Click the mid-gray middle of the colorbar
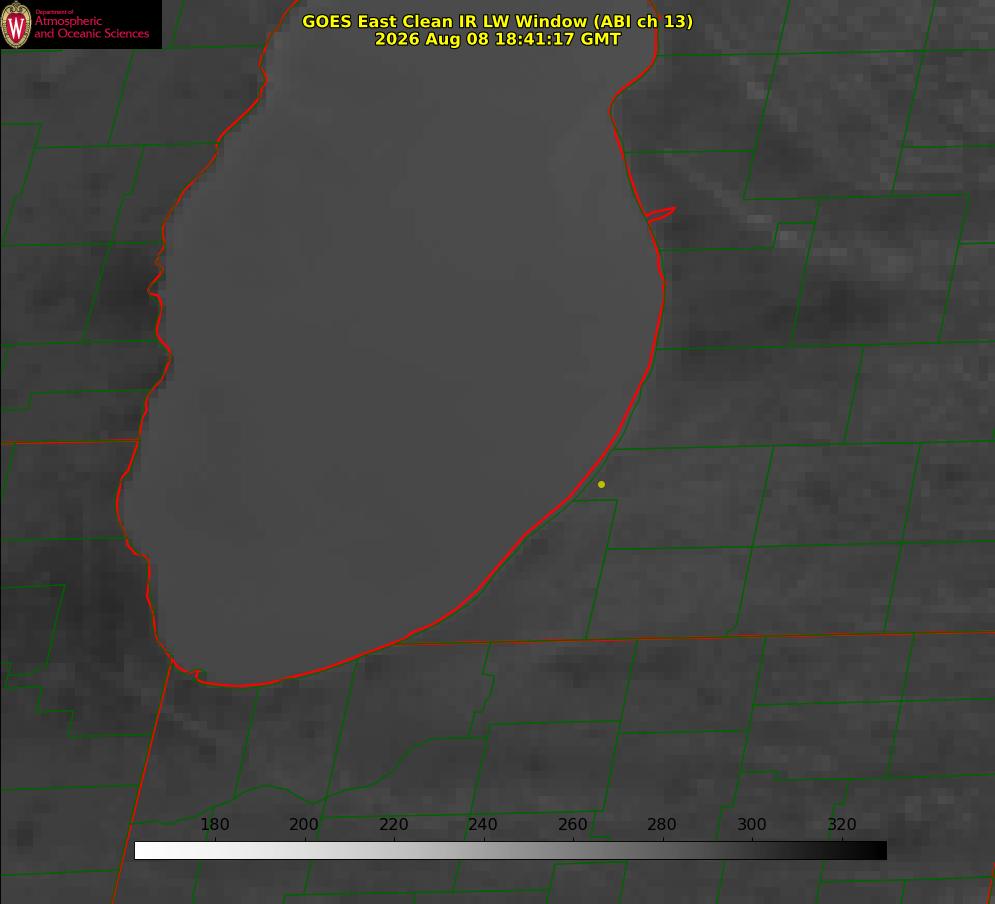Image resolution: width=995 pixels, height=904 pixels. 510,851
